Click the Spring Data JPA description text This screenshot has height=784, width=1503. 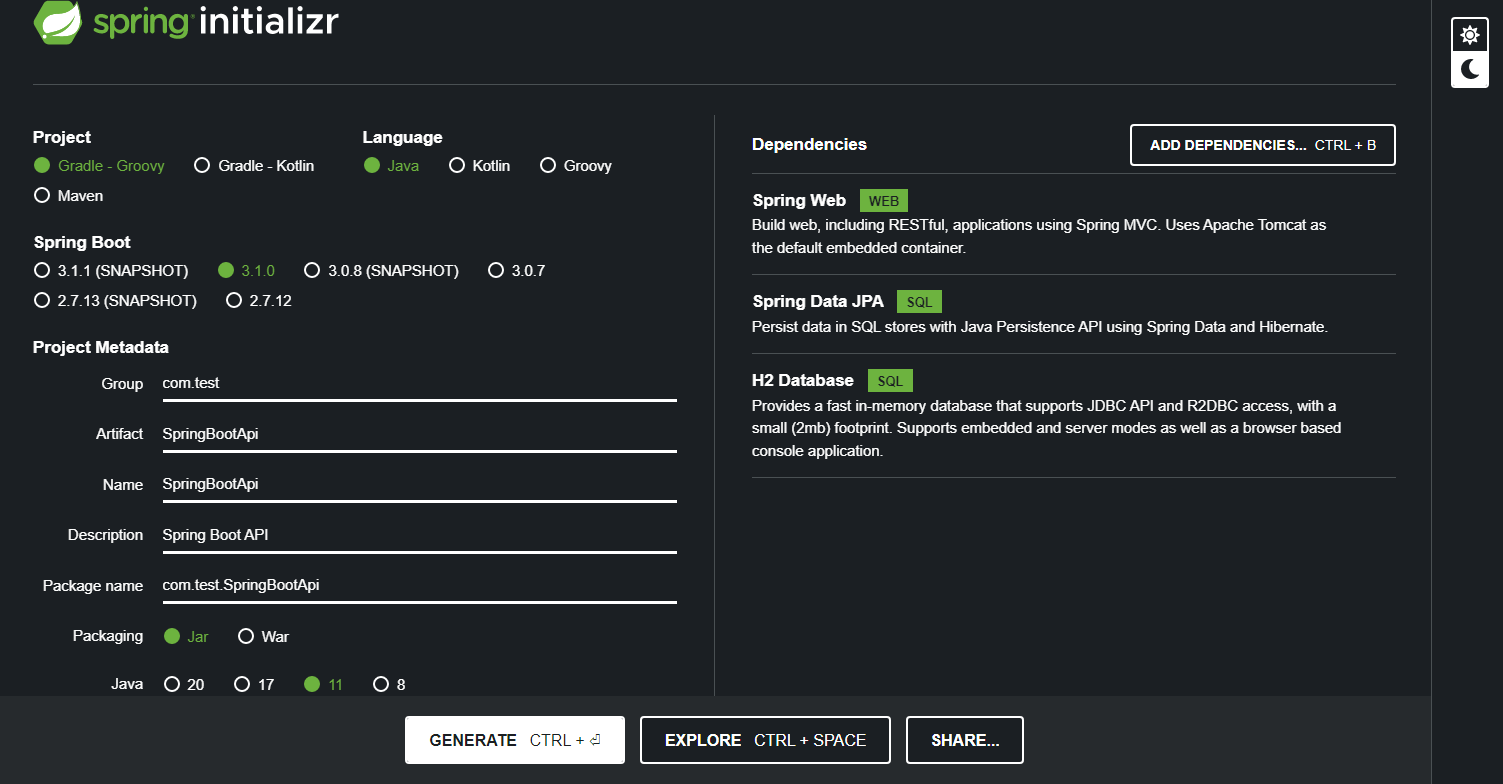tap(1040, 327)
